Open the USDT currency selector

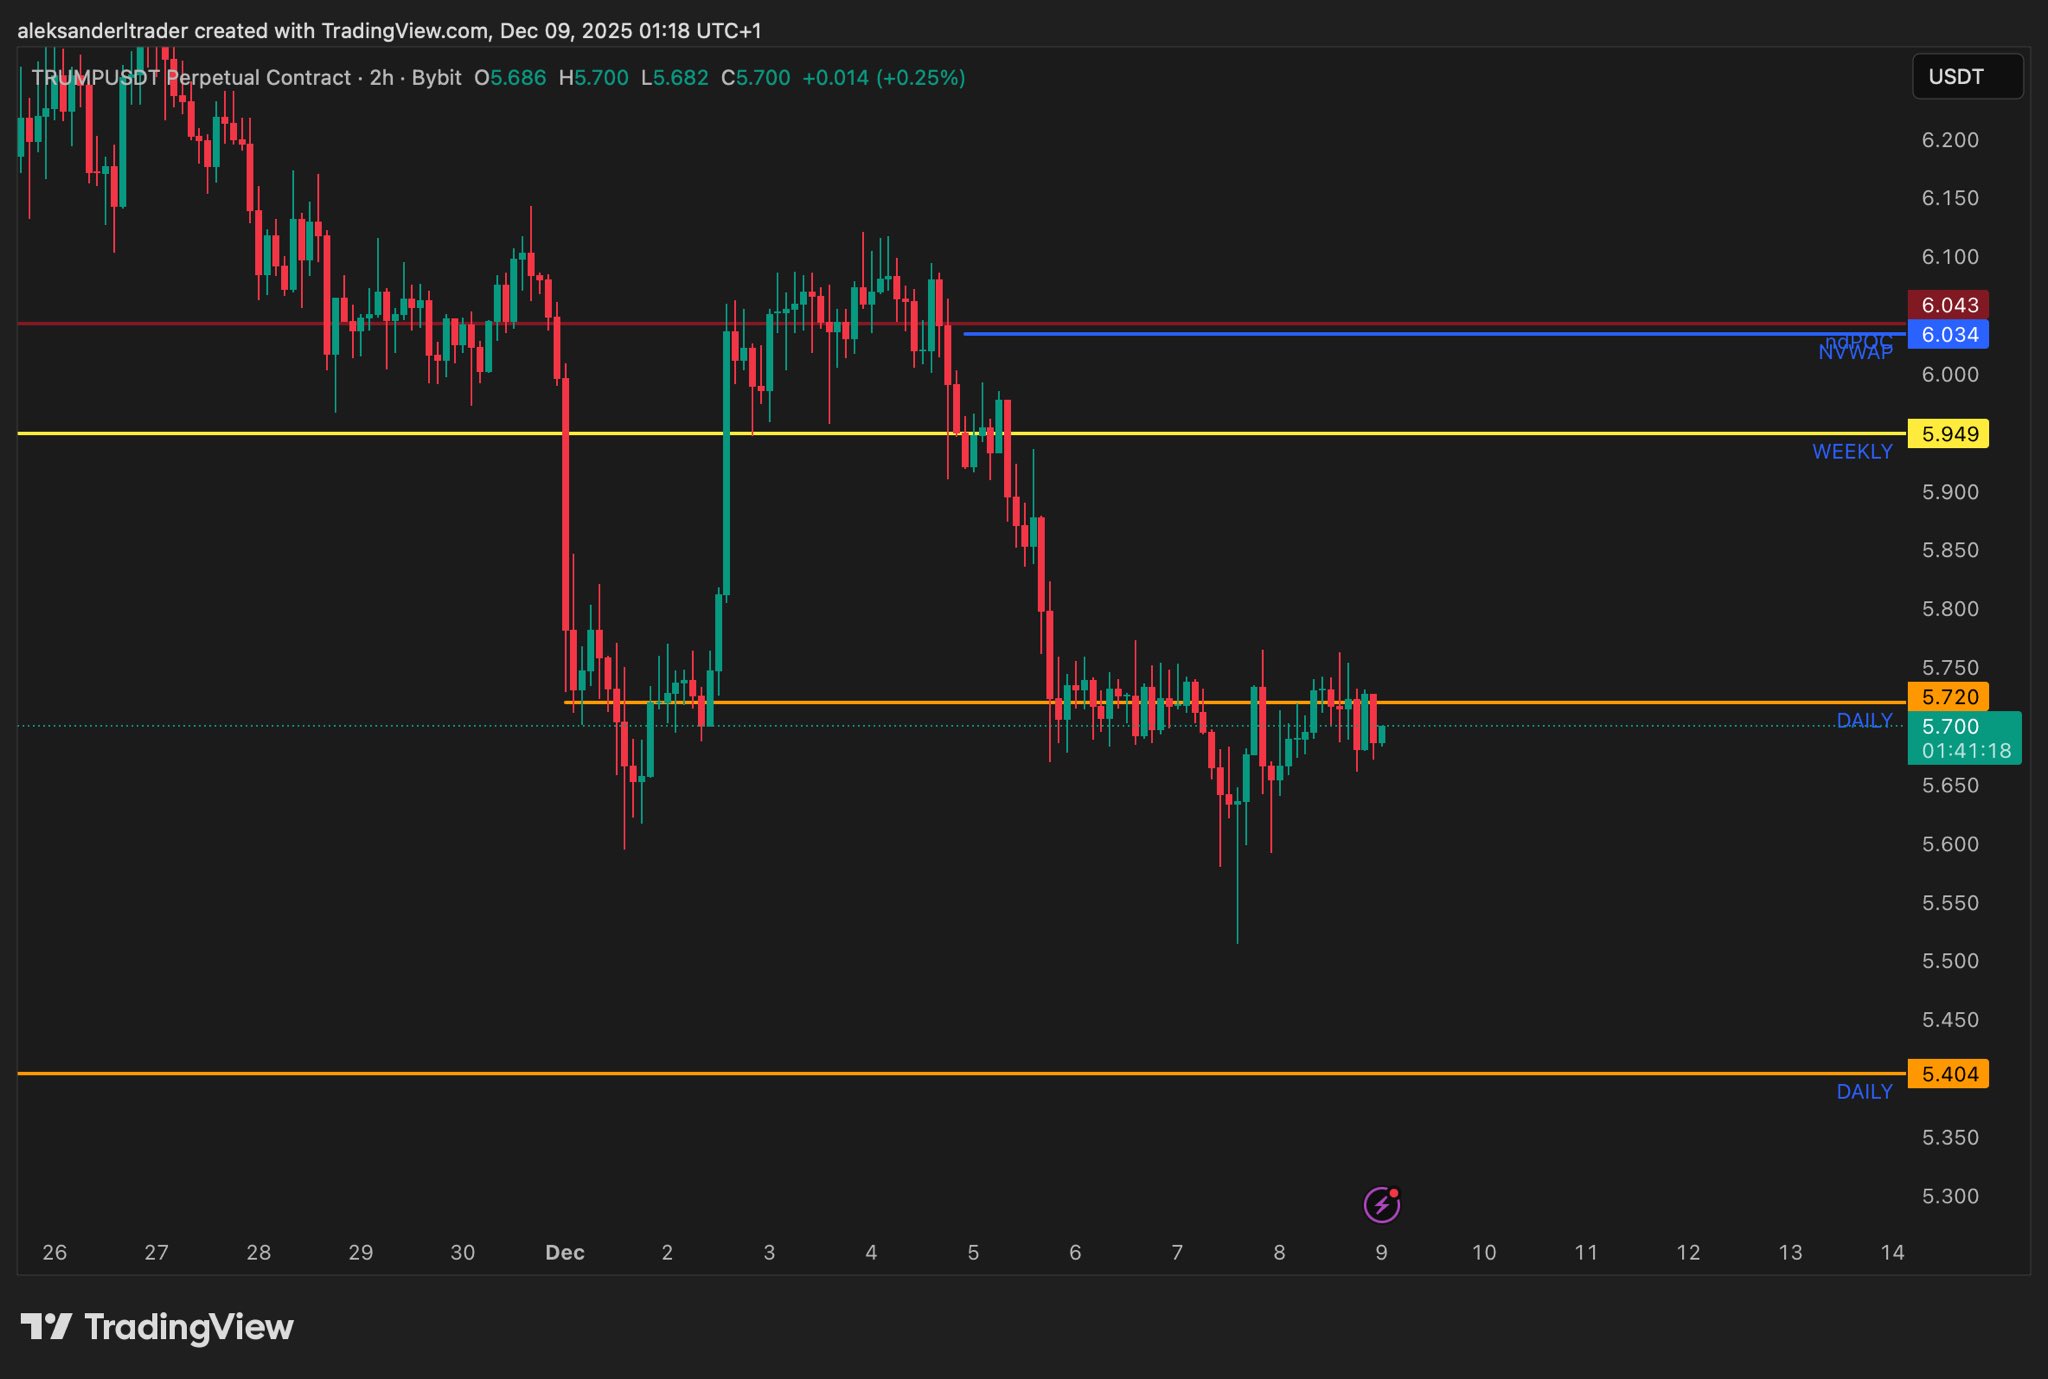coord(1966,77)
